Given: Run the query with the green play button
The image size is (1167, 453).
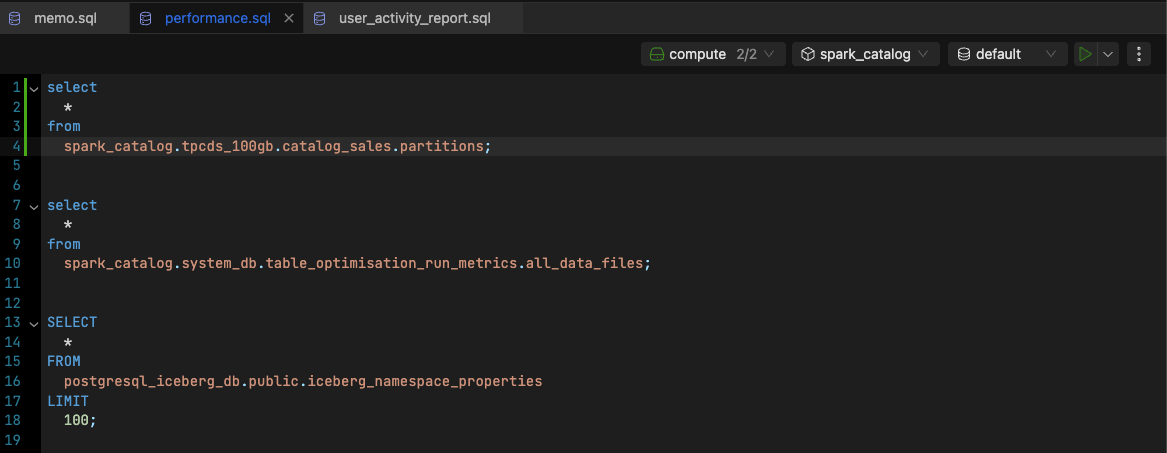Looking at the screenshot, I should click(x=1086, y=54).
